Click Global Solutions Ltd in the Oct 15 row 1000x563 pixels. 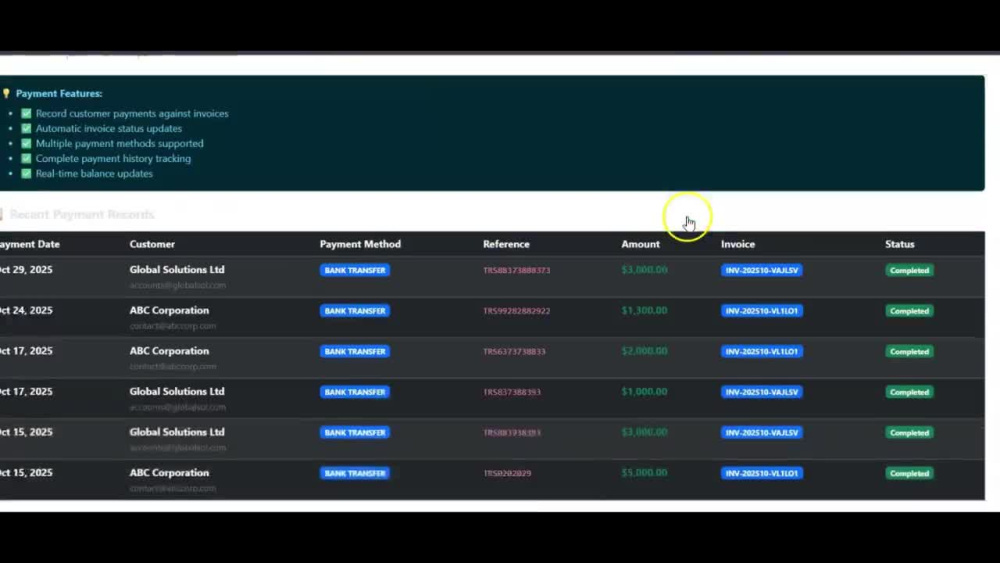point(177,432)
